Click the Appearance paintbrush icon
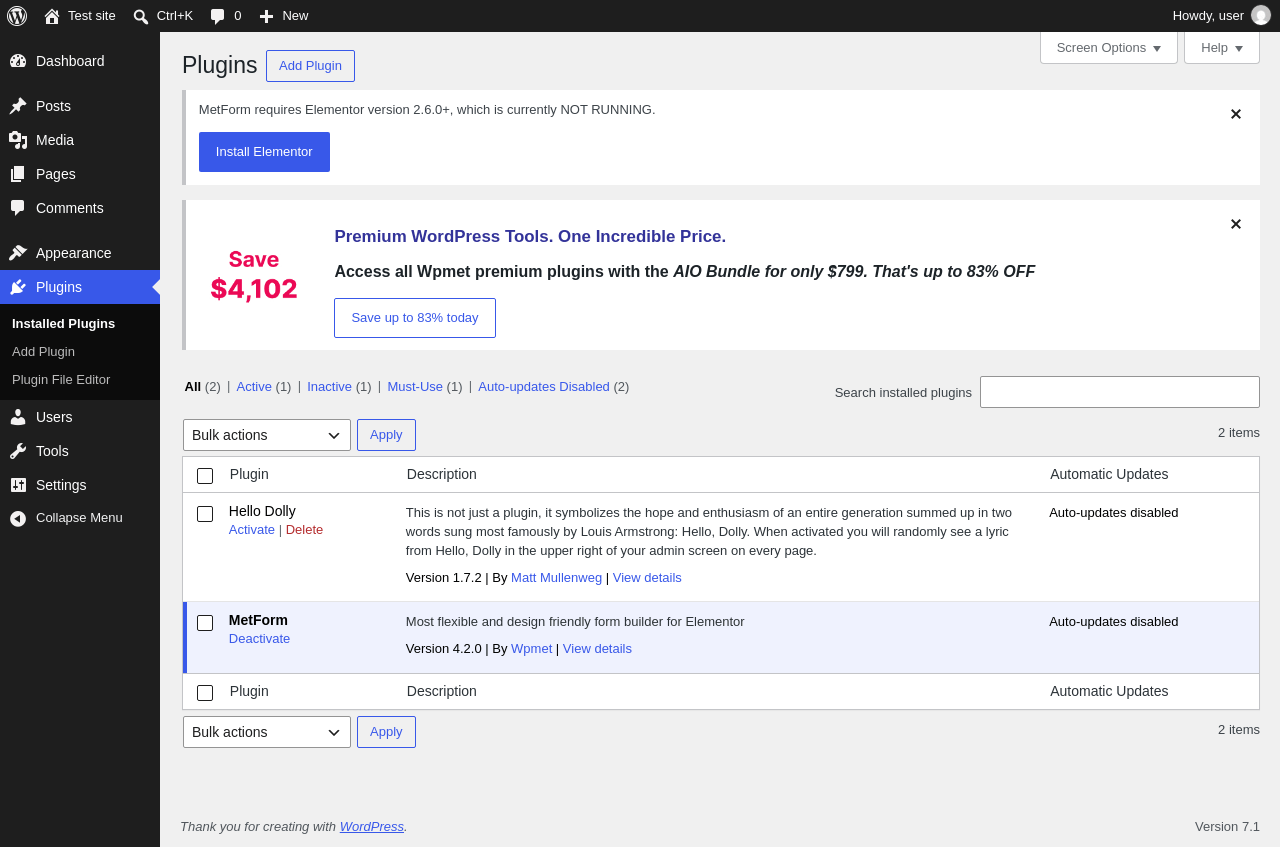This screenshot has width=1280, height=847. [18, 253]
